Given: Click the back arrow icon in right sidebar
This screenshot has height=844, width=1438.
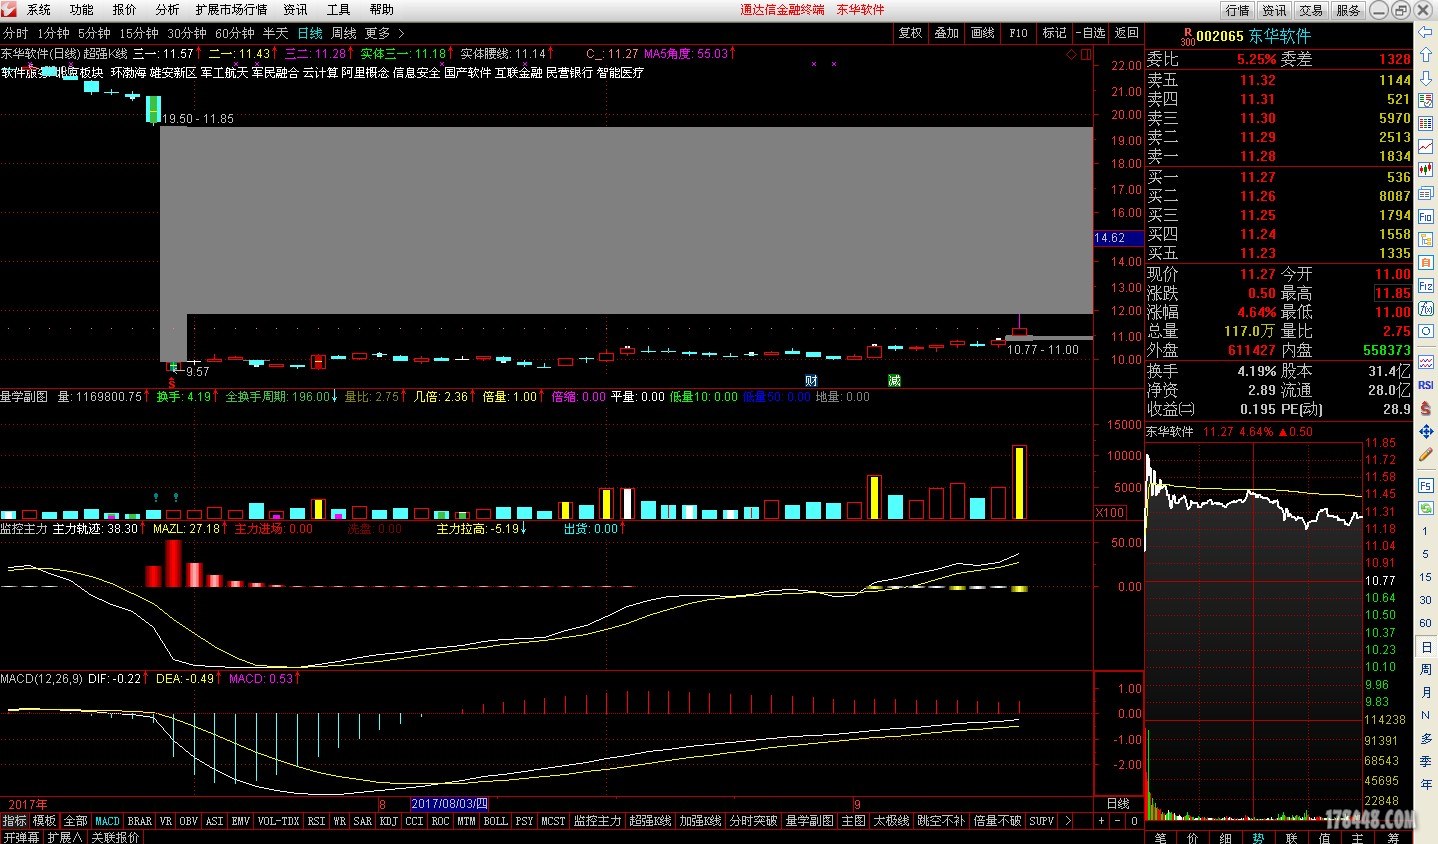Looking at the screenshot, I should coord(1426,33).
